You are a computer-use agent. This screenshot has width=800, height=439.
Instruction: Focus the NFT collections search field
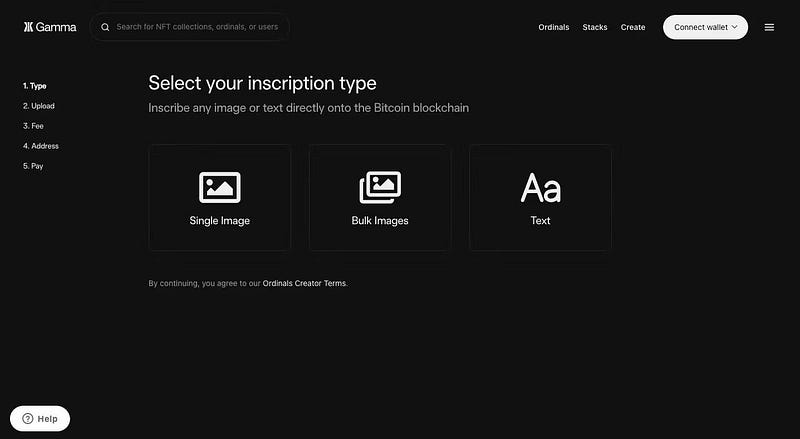point(190,27)
